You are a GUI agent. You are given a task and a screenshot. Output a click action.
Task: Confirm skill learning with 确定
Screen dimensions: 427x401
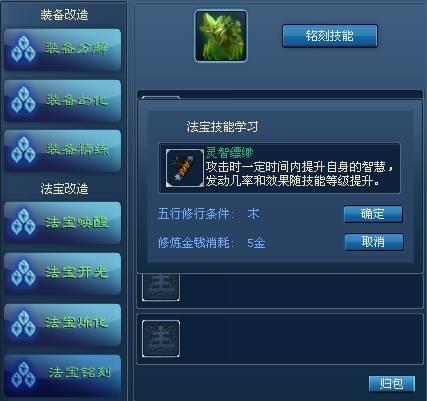(x=373, y=214)
